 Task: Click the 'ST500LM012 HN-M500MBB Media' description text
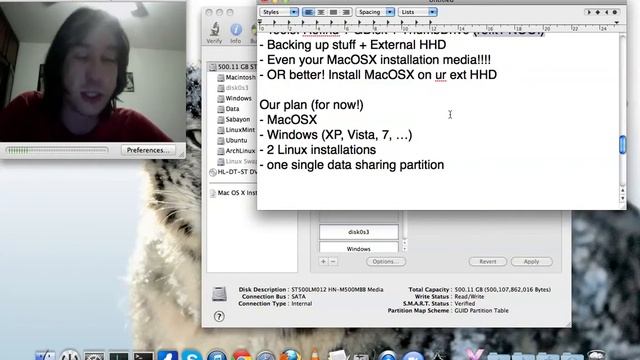337,289
